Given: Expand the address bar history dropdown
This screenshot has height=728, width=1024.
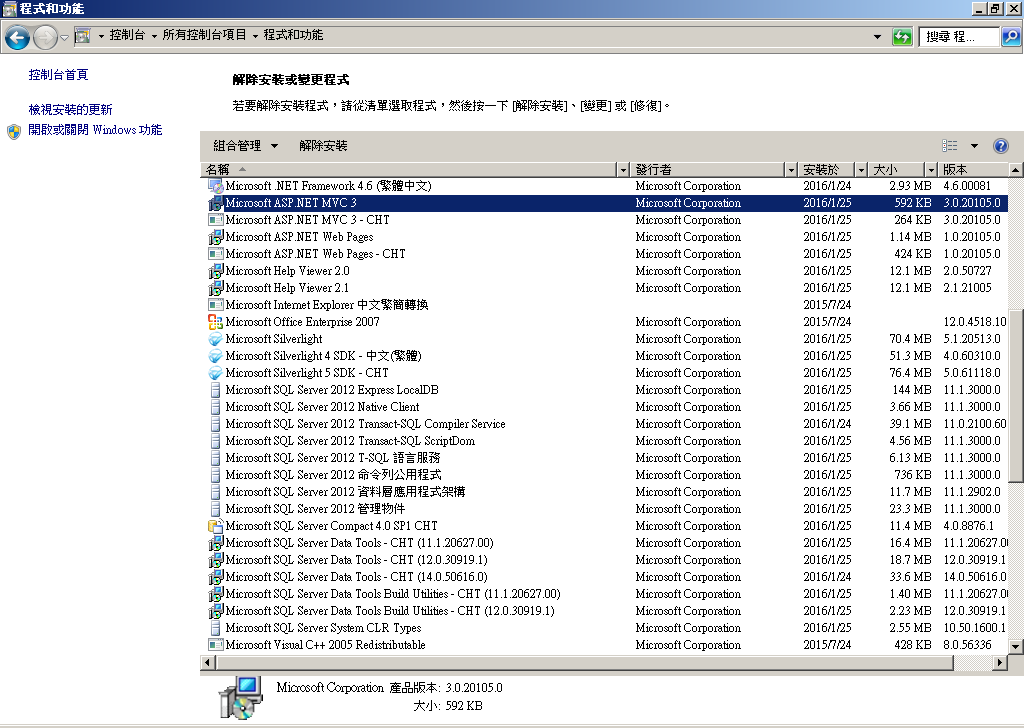Looking at the screenshot, I should click(x=877, y=37).
